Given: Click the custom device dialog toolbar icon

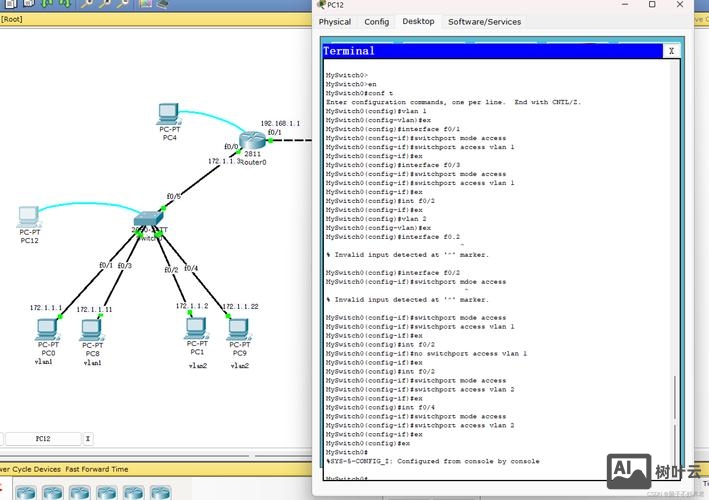Looking at the screenshot, I should (162, 4).
